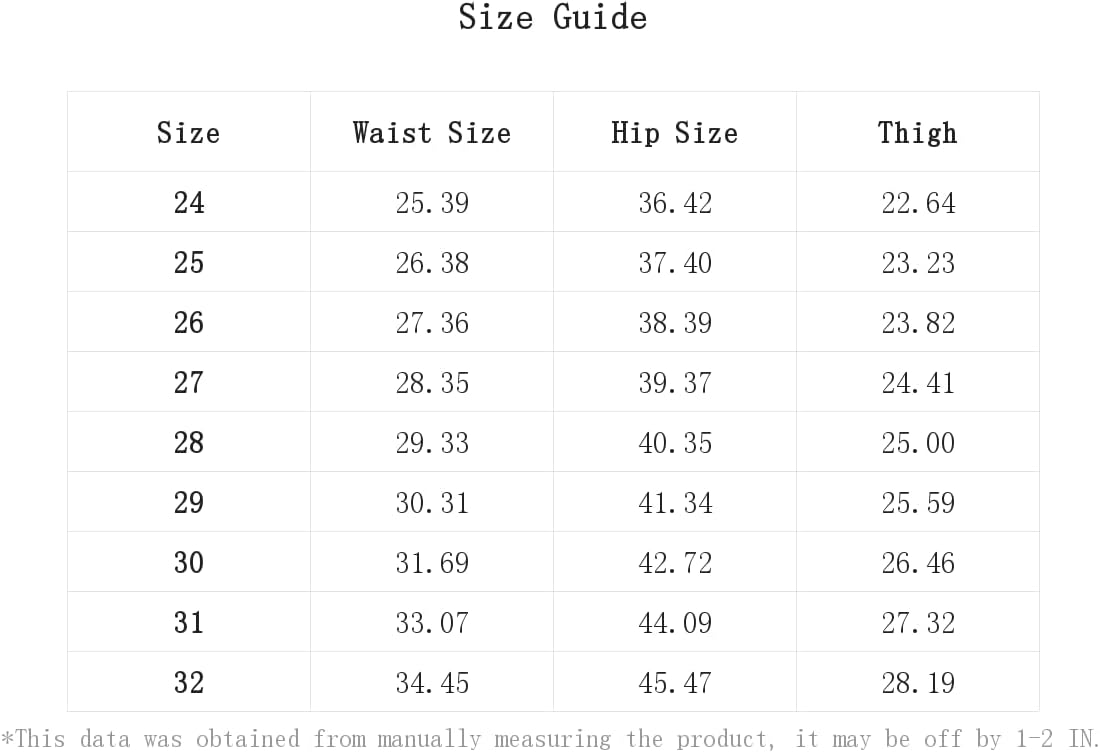This screenshot has height=753, width=1100.
Task: Select thigh value 22.64
Action: (918, 203)
